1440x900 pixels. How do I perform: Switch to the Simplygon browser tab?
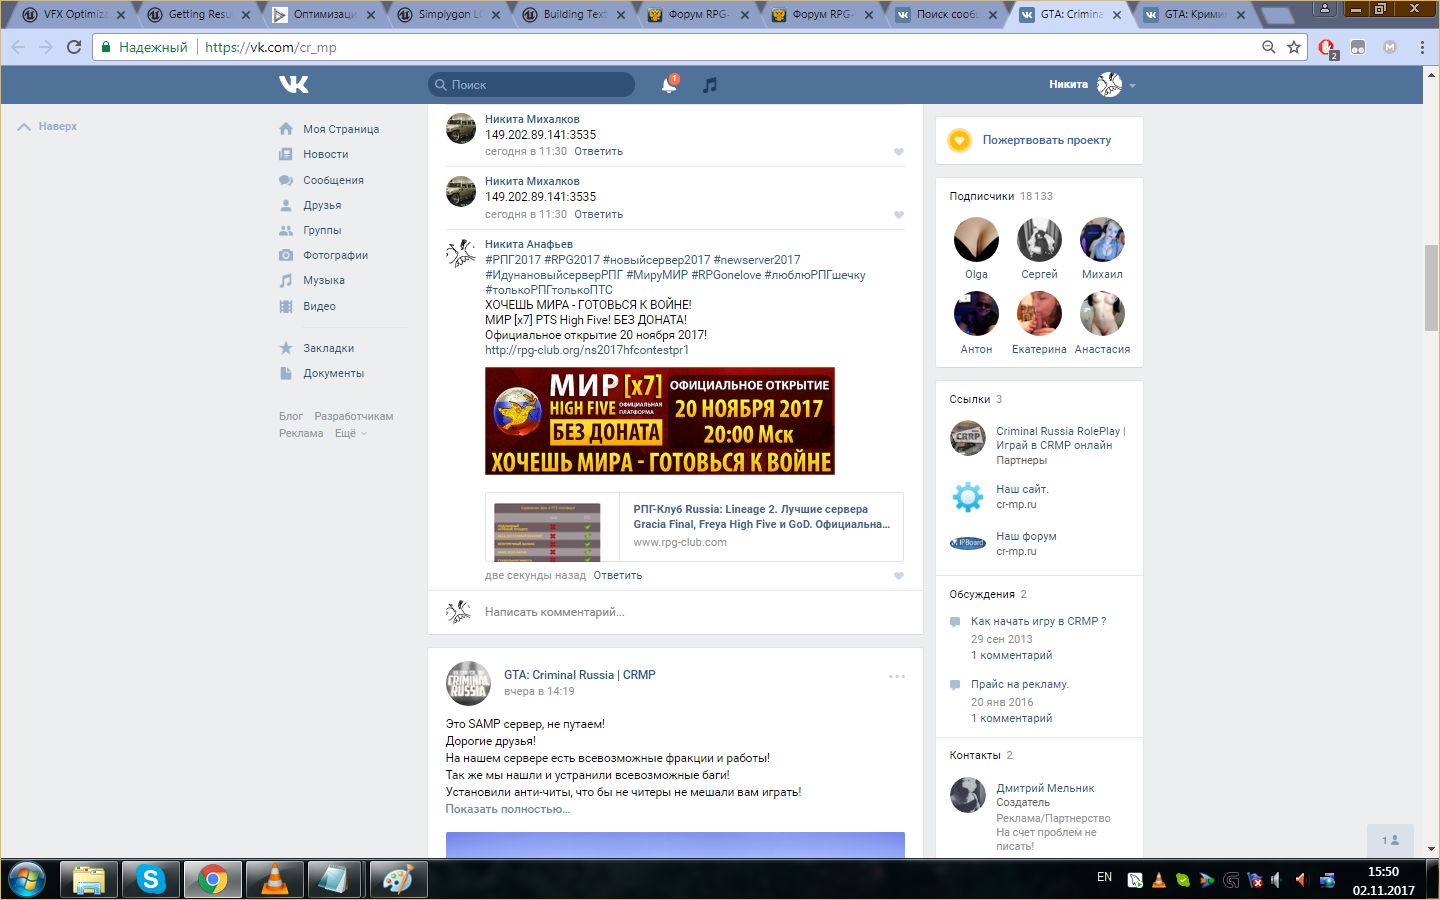tap(450, 15)
